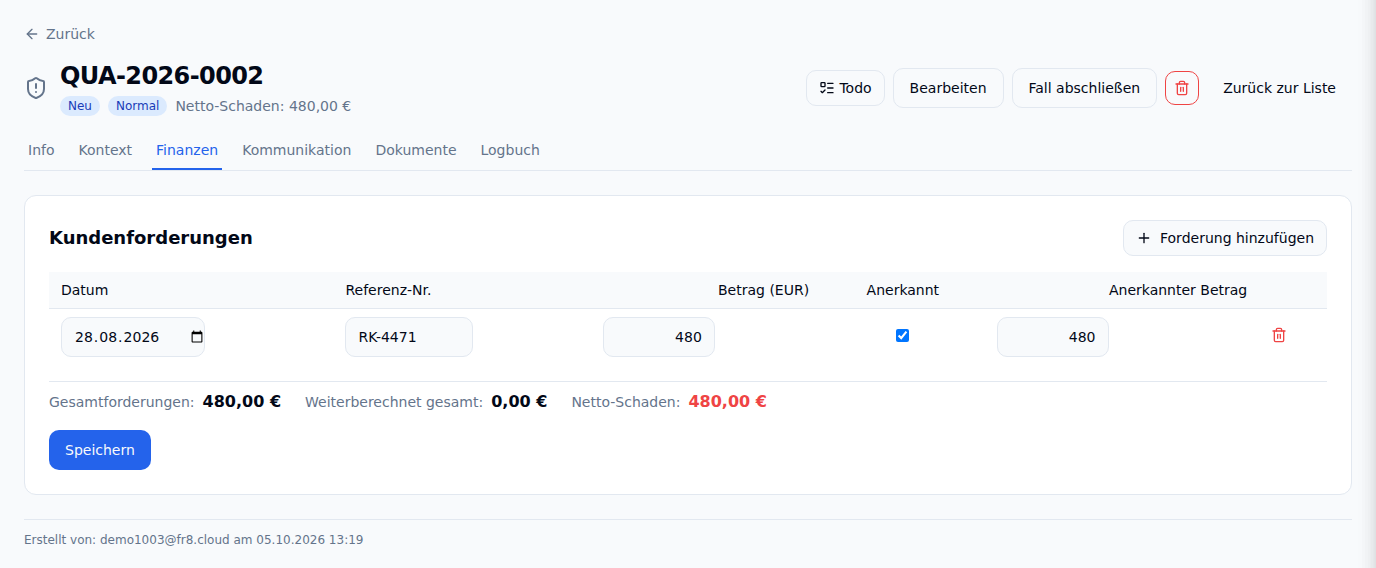
Task: Click the Betrag (EUR) input field
Action: tap(659, 337)
